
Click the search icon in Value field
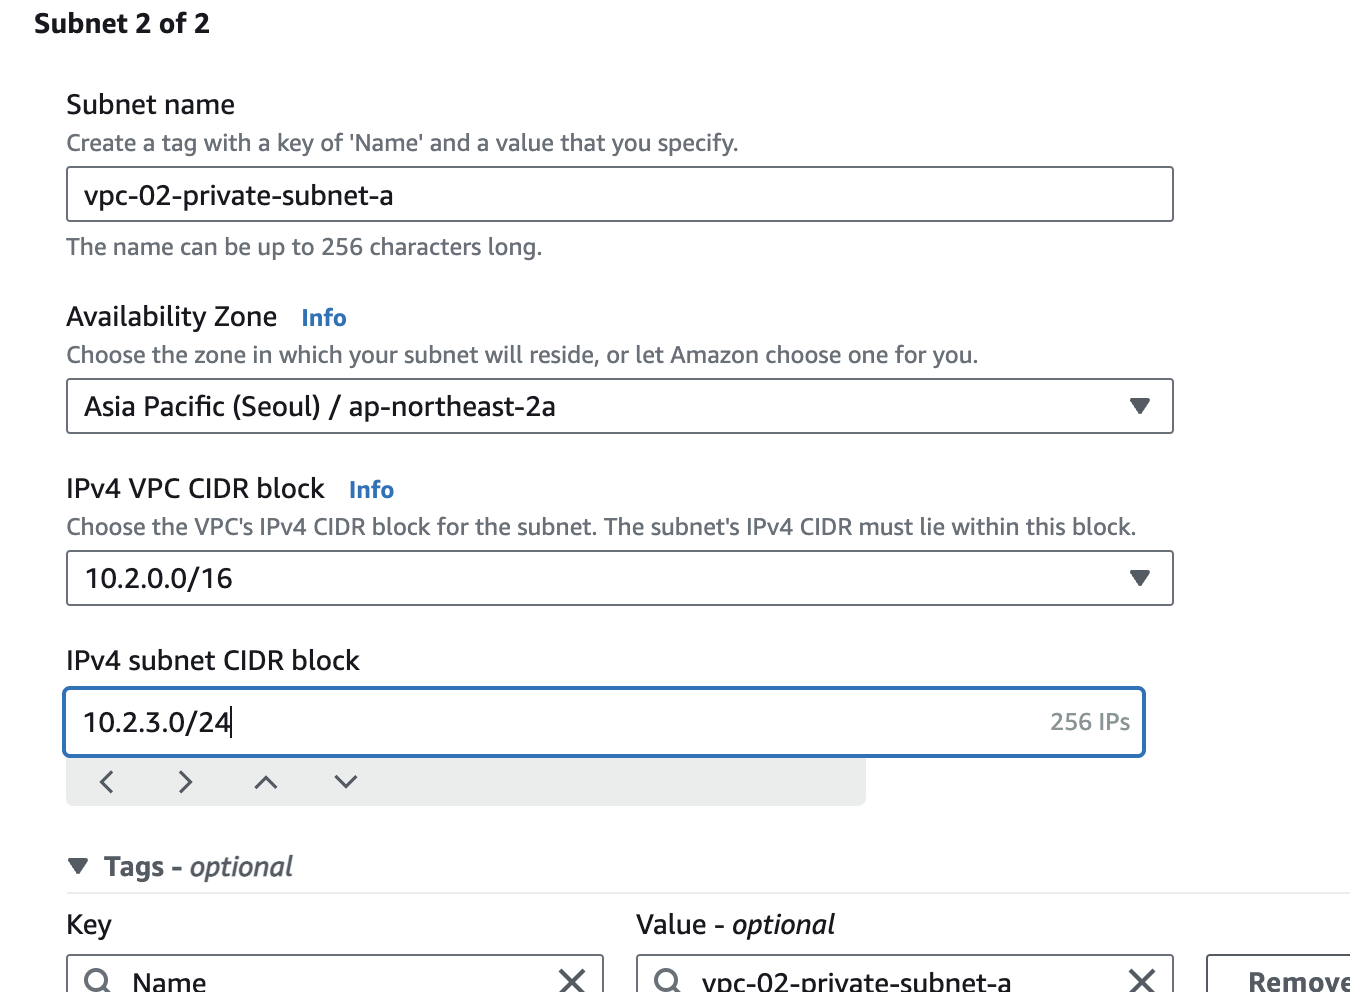click(667, 980)
